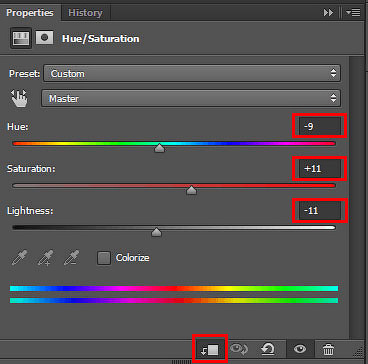The width and height of the screenshot is (368, 364).
Task: Click the Saturation slider handle
Action: pos(191,190)
